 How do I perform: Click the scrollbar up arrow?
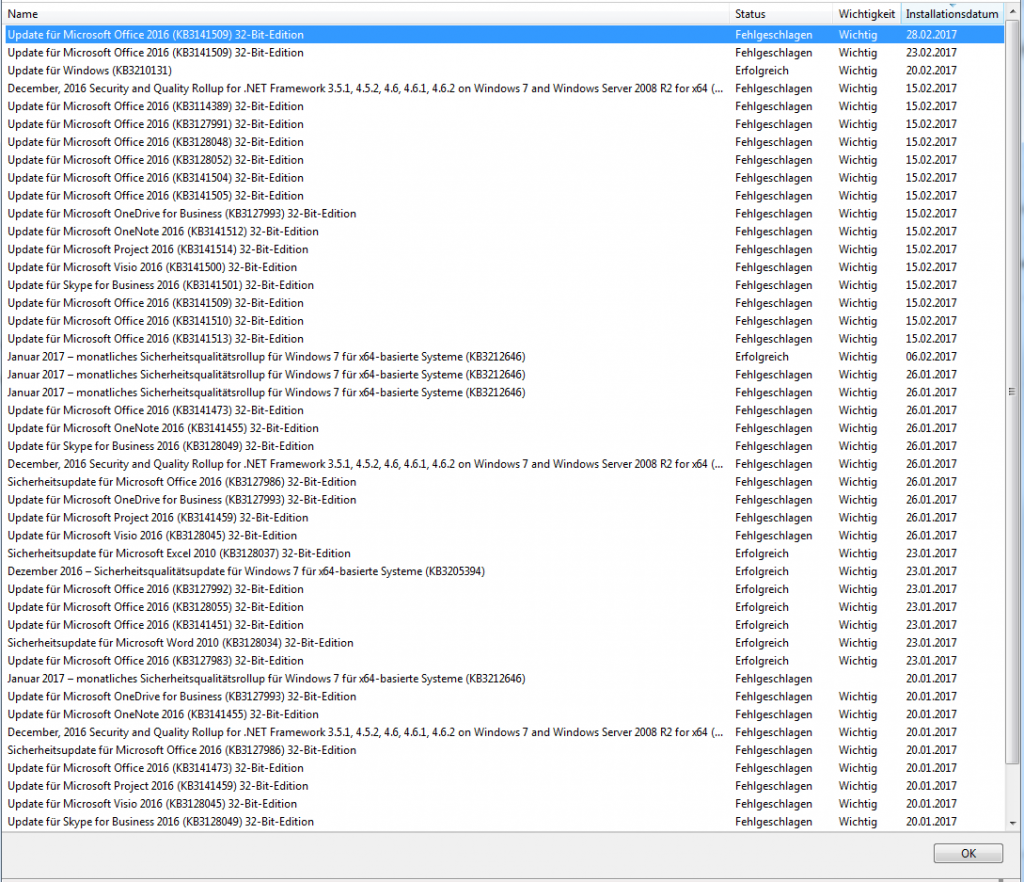1013,12
